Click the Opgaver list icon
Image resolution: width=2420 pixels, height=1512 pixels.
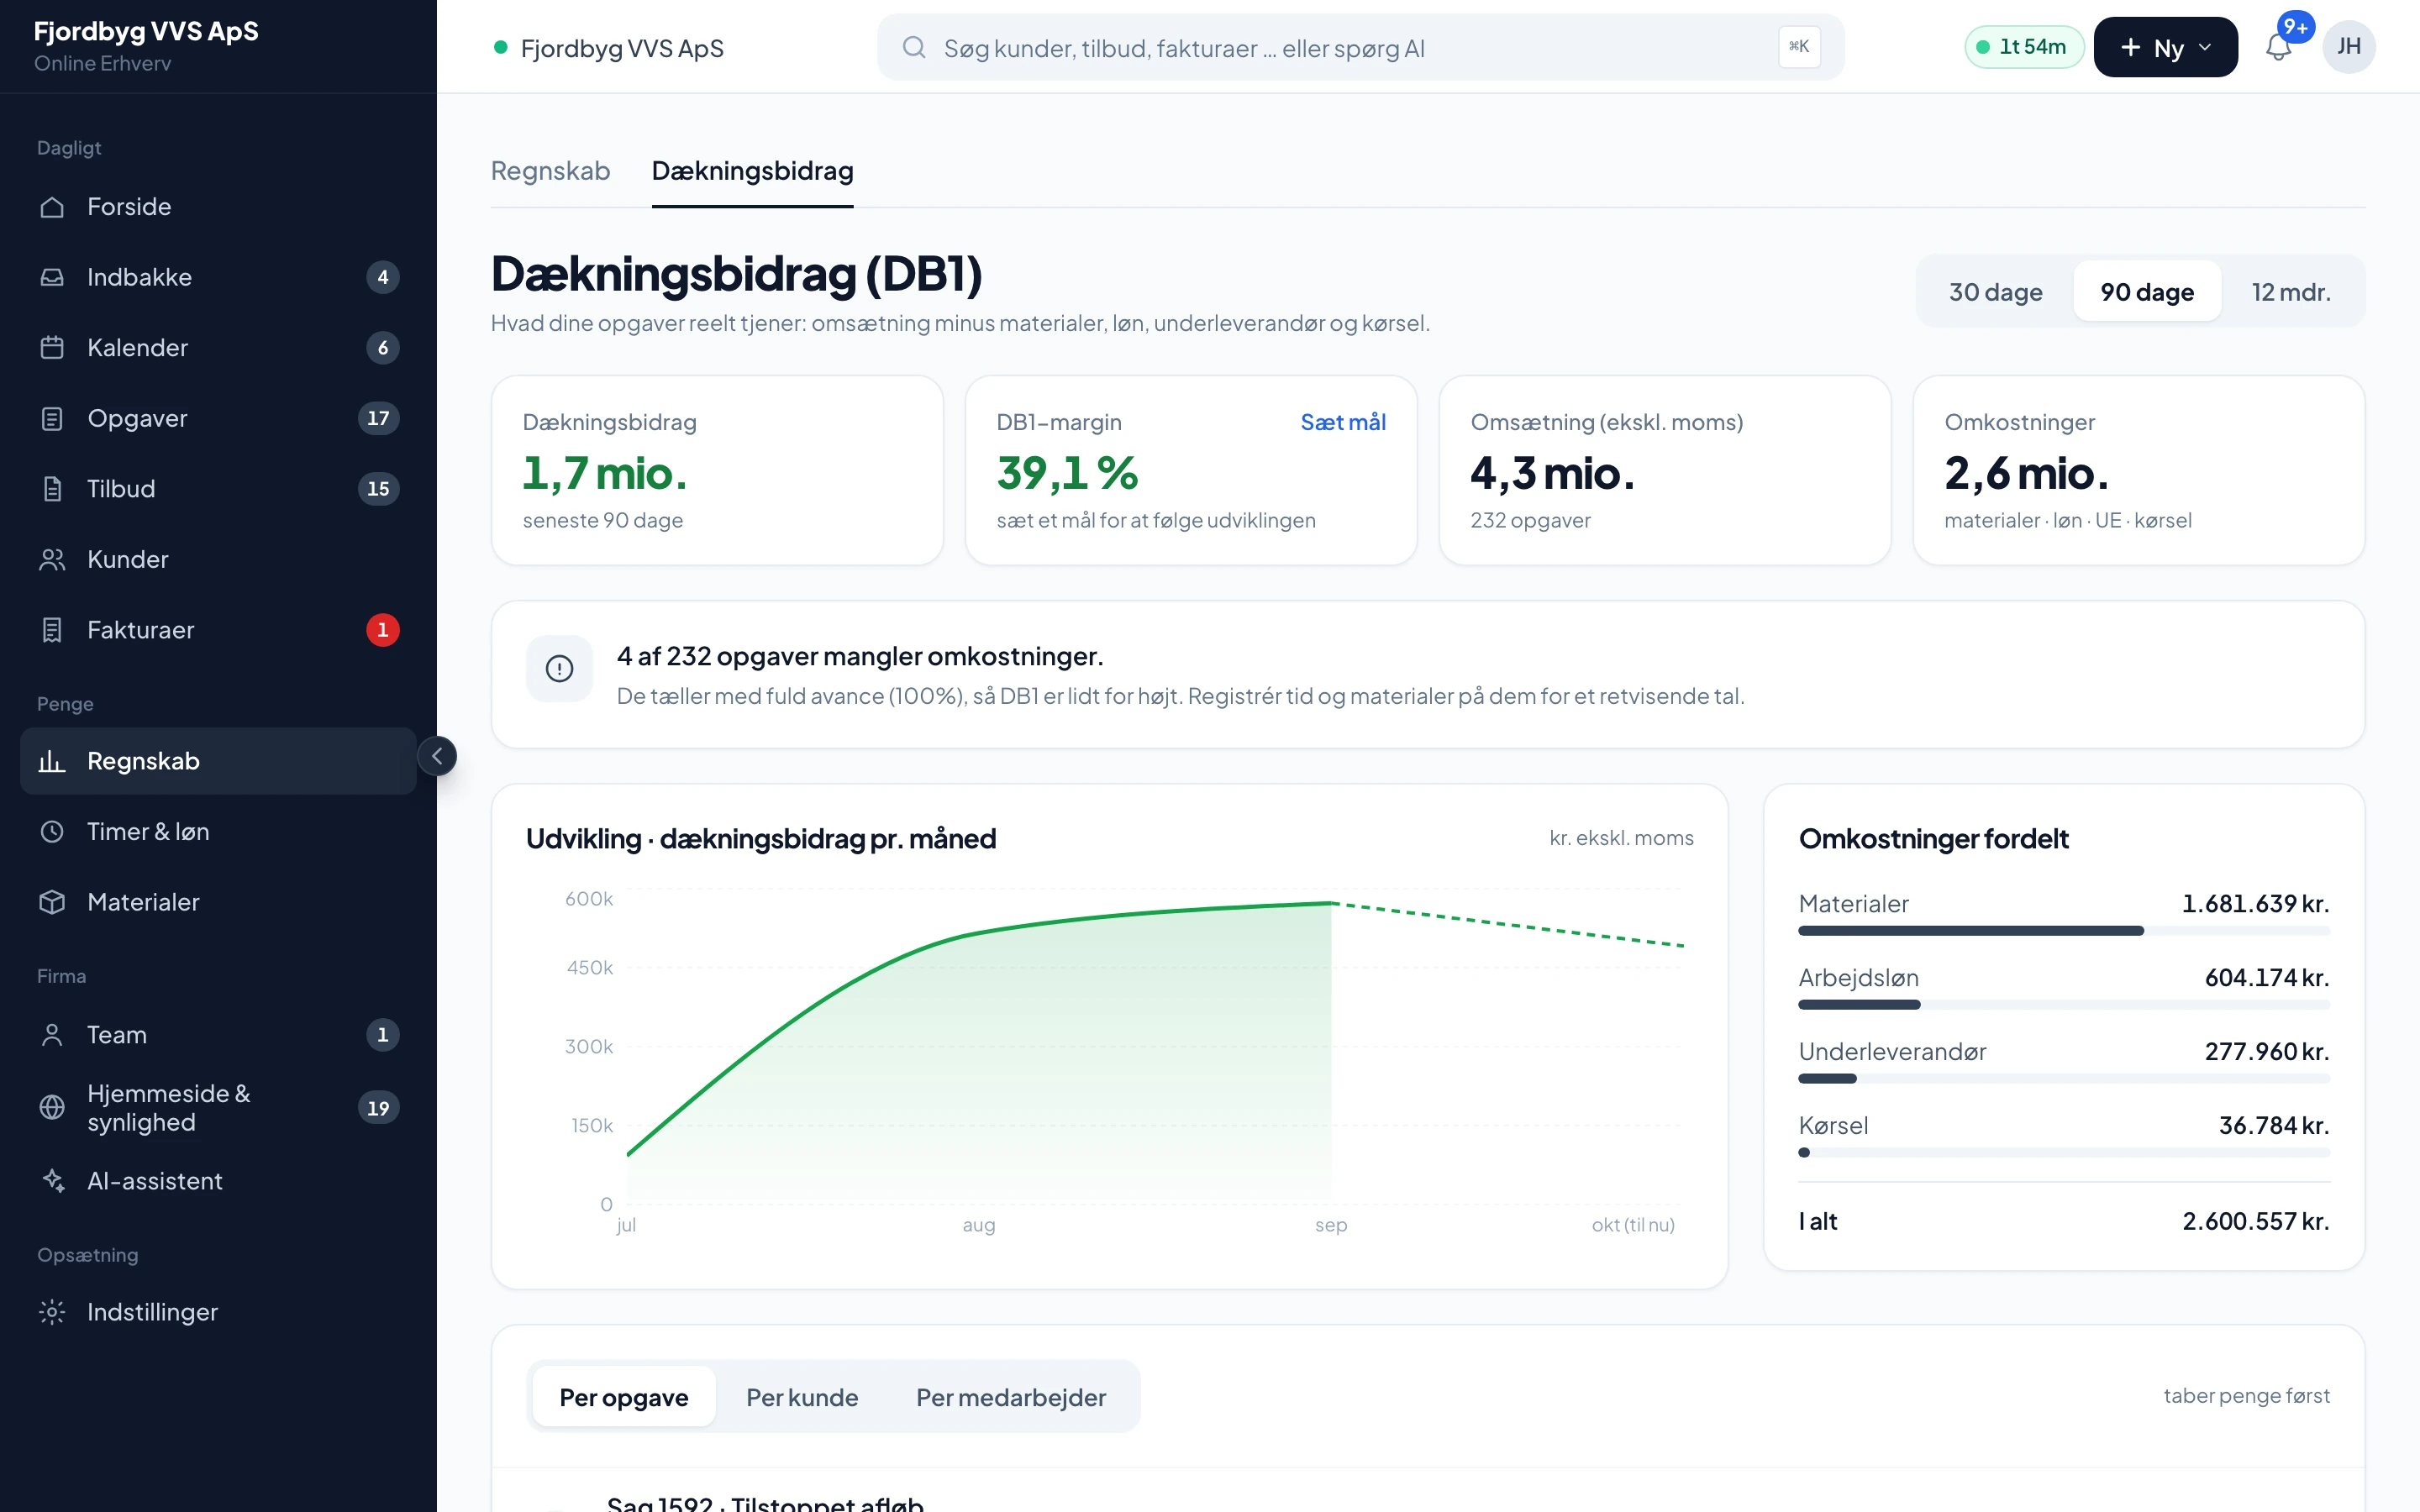52,418
